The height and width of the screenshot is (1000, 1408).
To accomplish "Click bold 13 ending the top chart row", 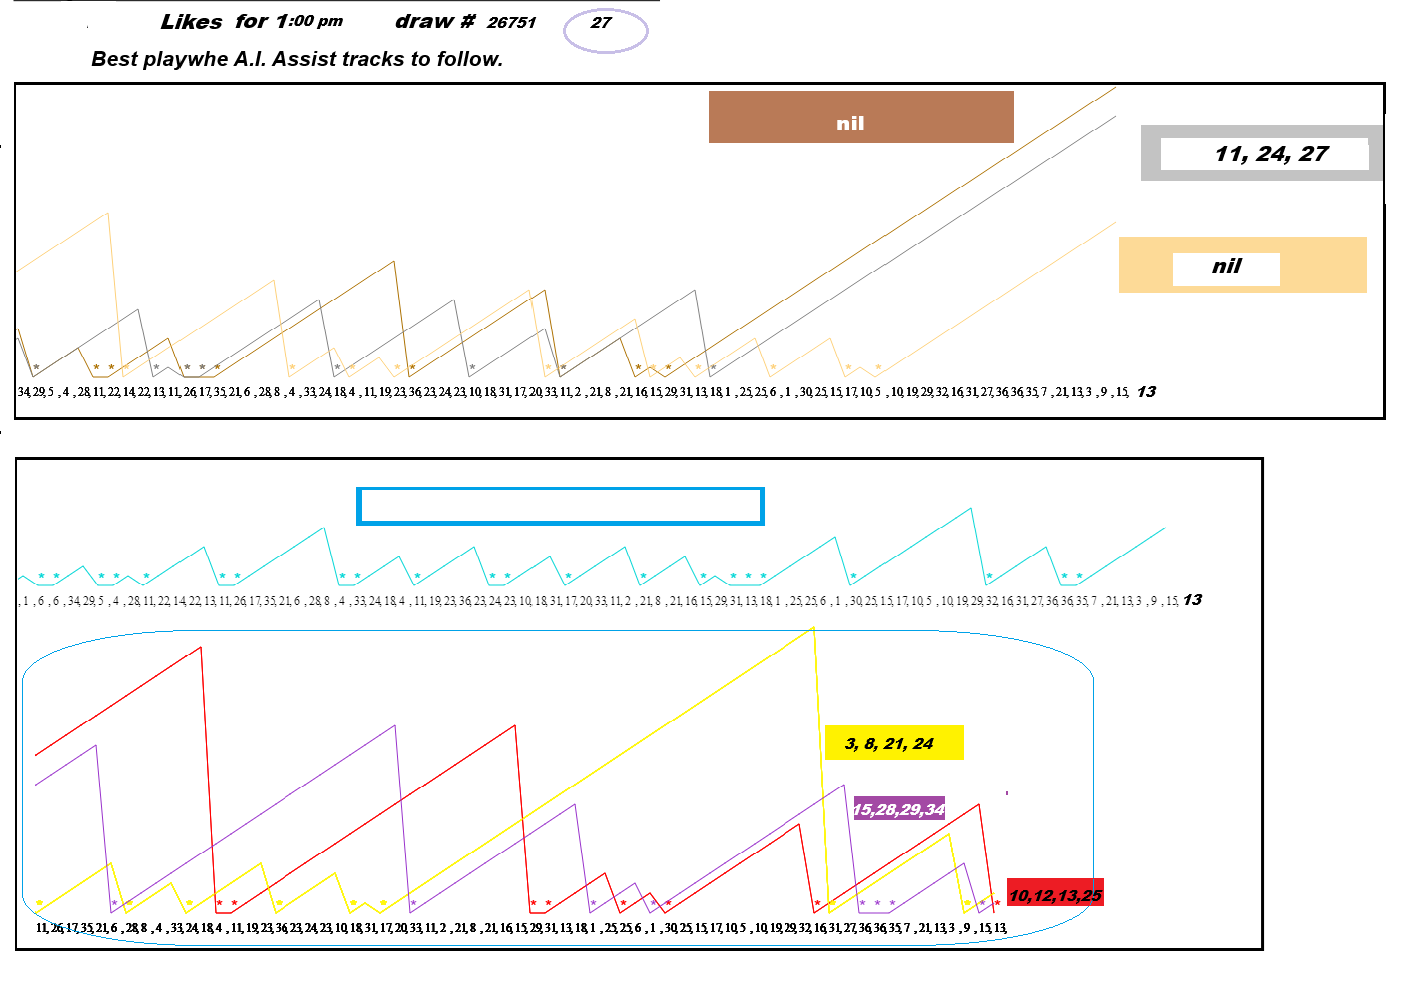I will pyautogui.click(x=1146, y=392).
